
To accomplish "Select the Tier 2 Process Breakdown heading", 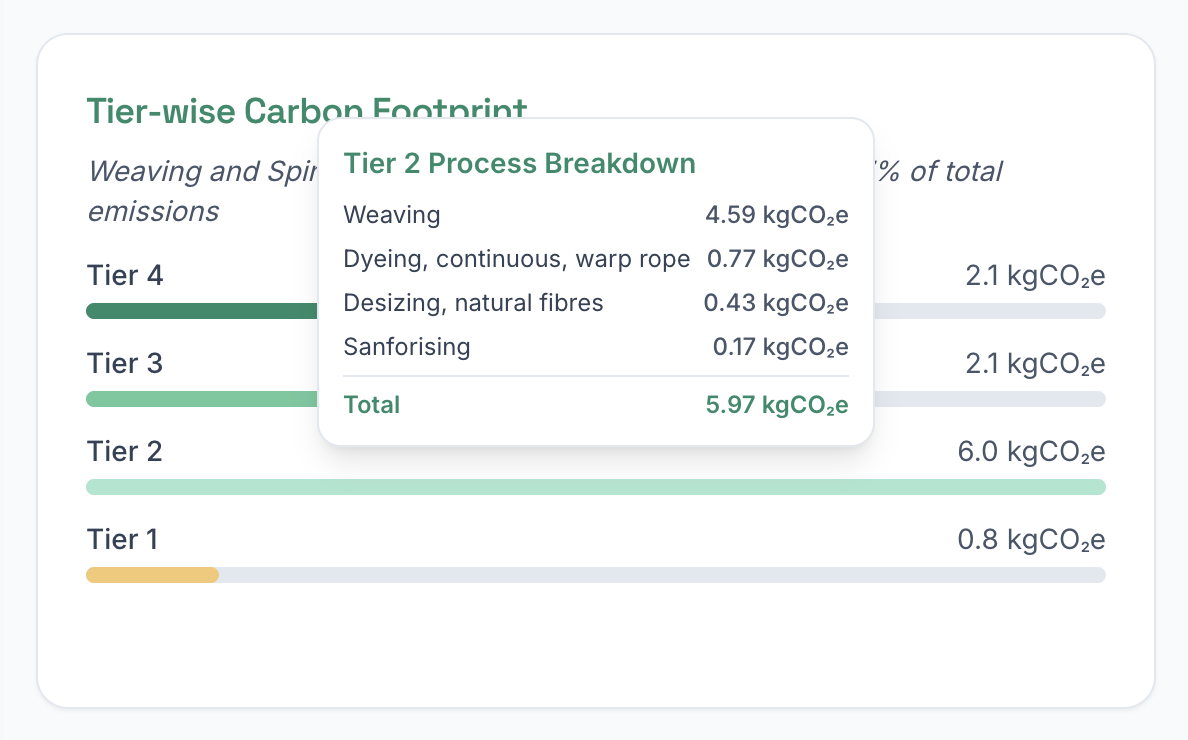I will (x=520, y=163).
